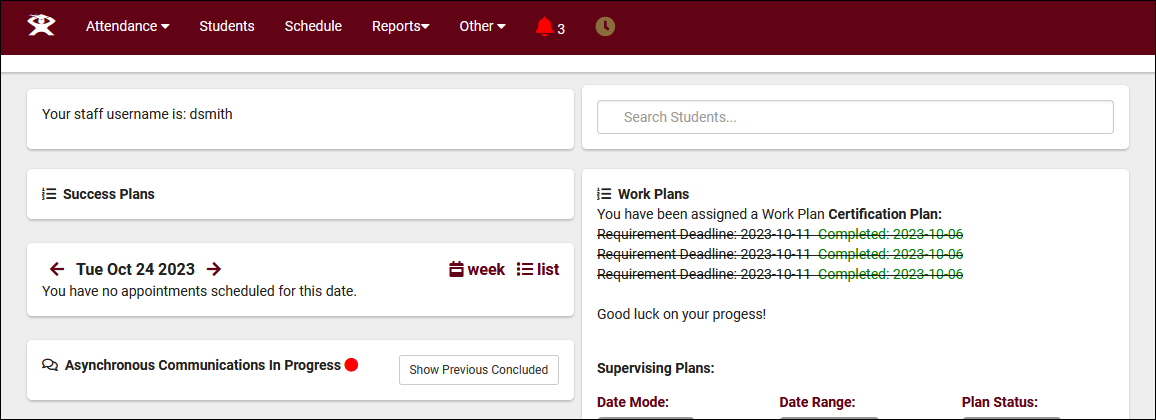The height and width of the screenshot is (420, 1156).
Task: Click the Asynchronous Communications chat icon
Action: point(50,366)
